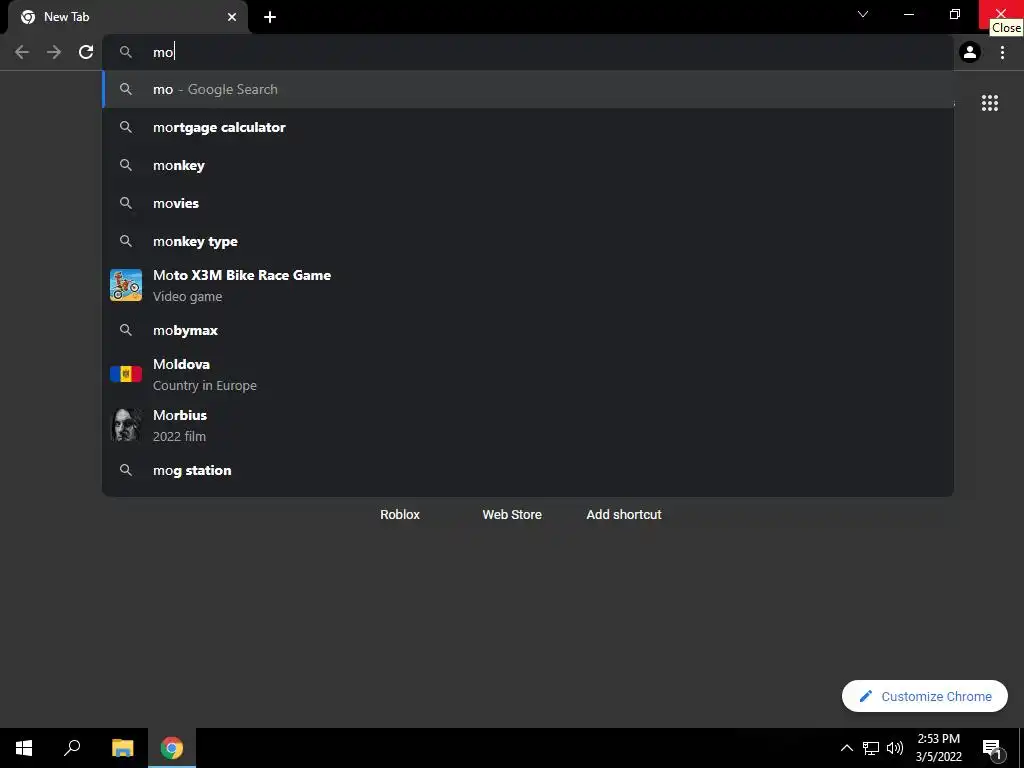Open the Windows Start menu
The image size is (1024, 768).
[x=24, y=748]
